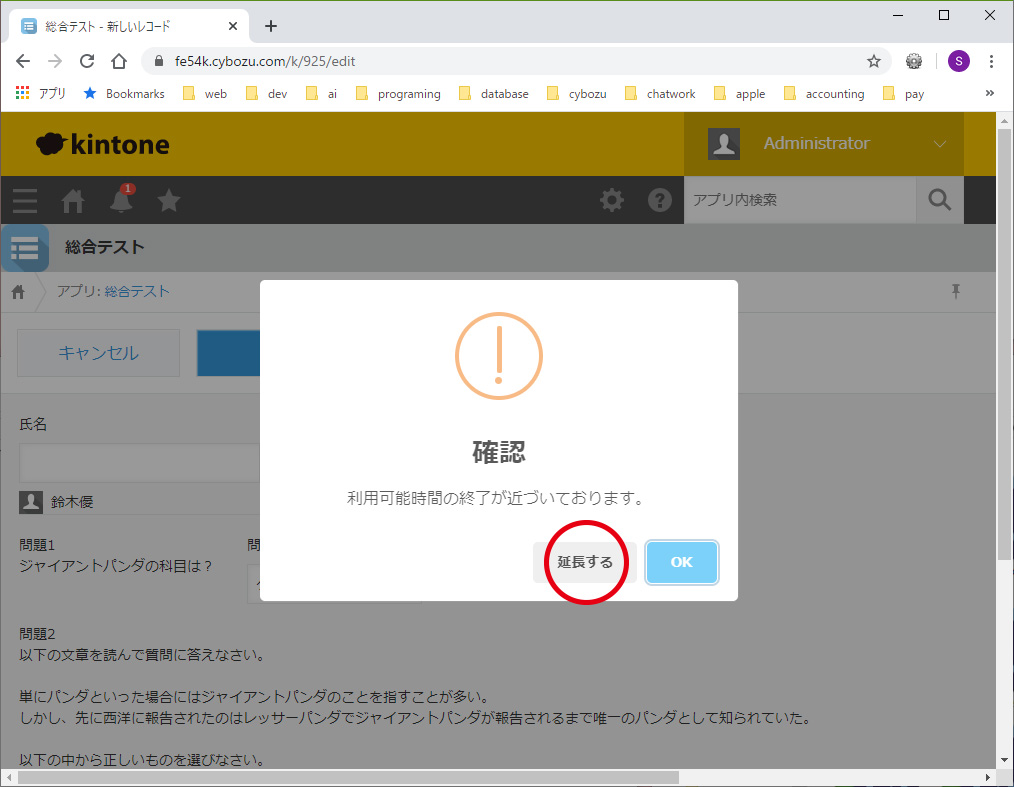Click the kintone logo
The image size is (1014, 787).
point(103,144)
